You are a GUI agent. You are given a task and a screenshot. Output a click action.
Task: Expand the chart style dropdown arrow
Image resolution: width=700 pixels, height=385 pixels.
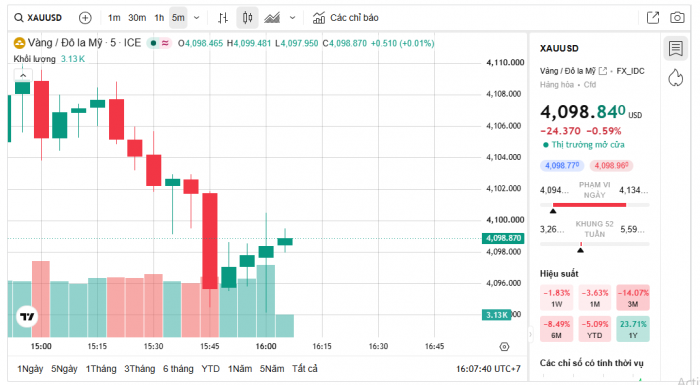292,18
